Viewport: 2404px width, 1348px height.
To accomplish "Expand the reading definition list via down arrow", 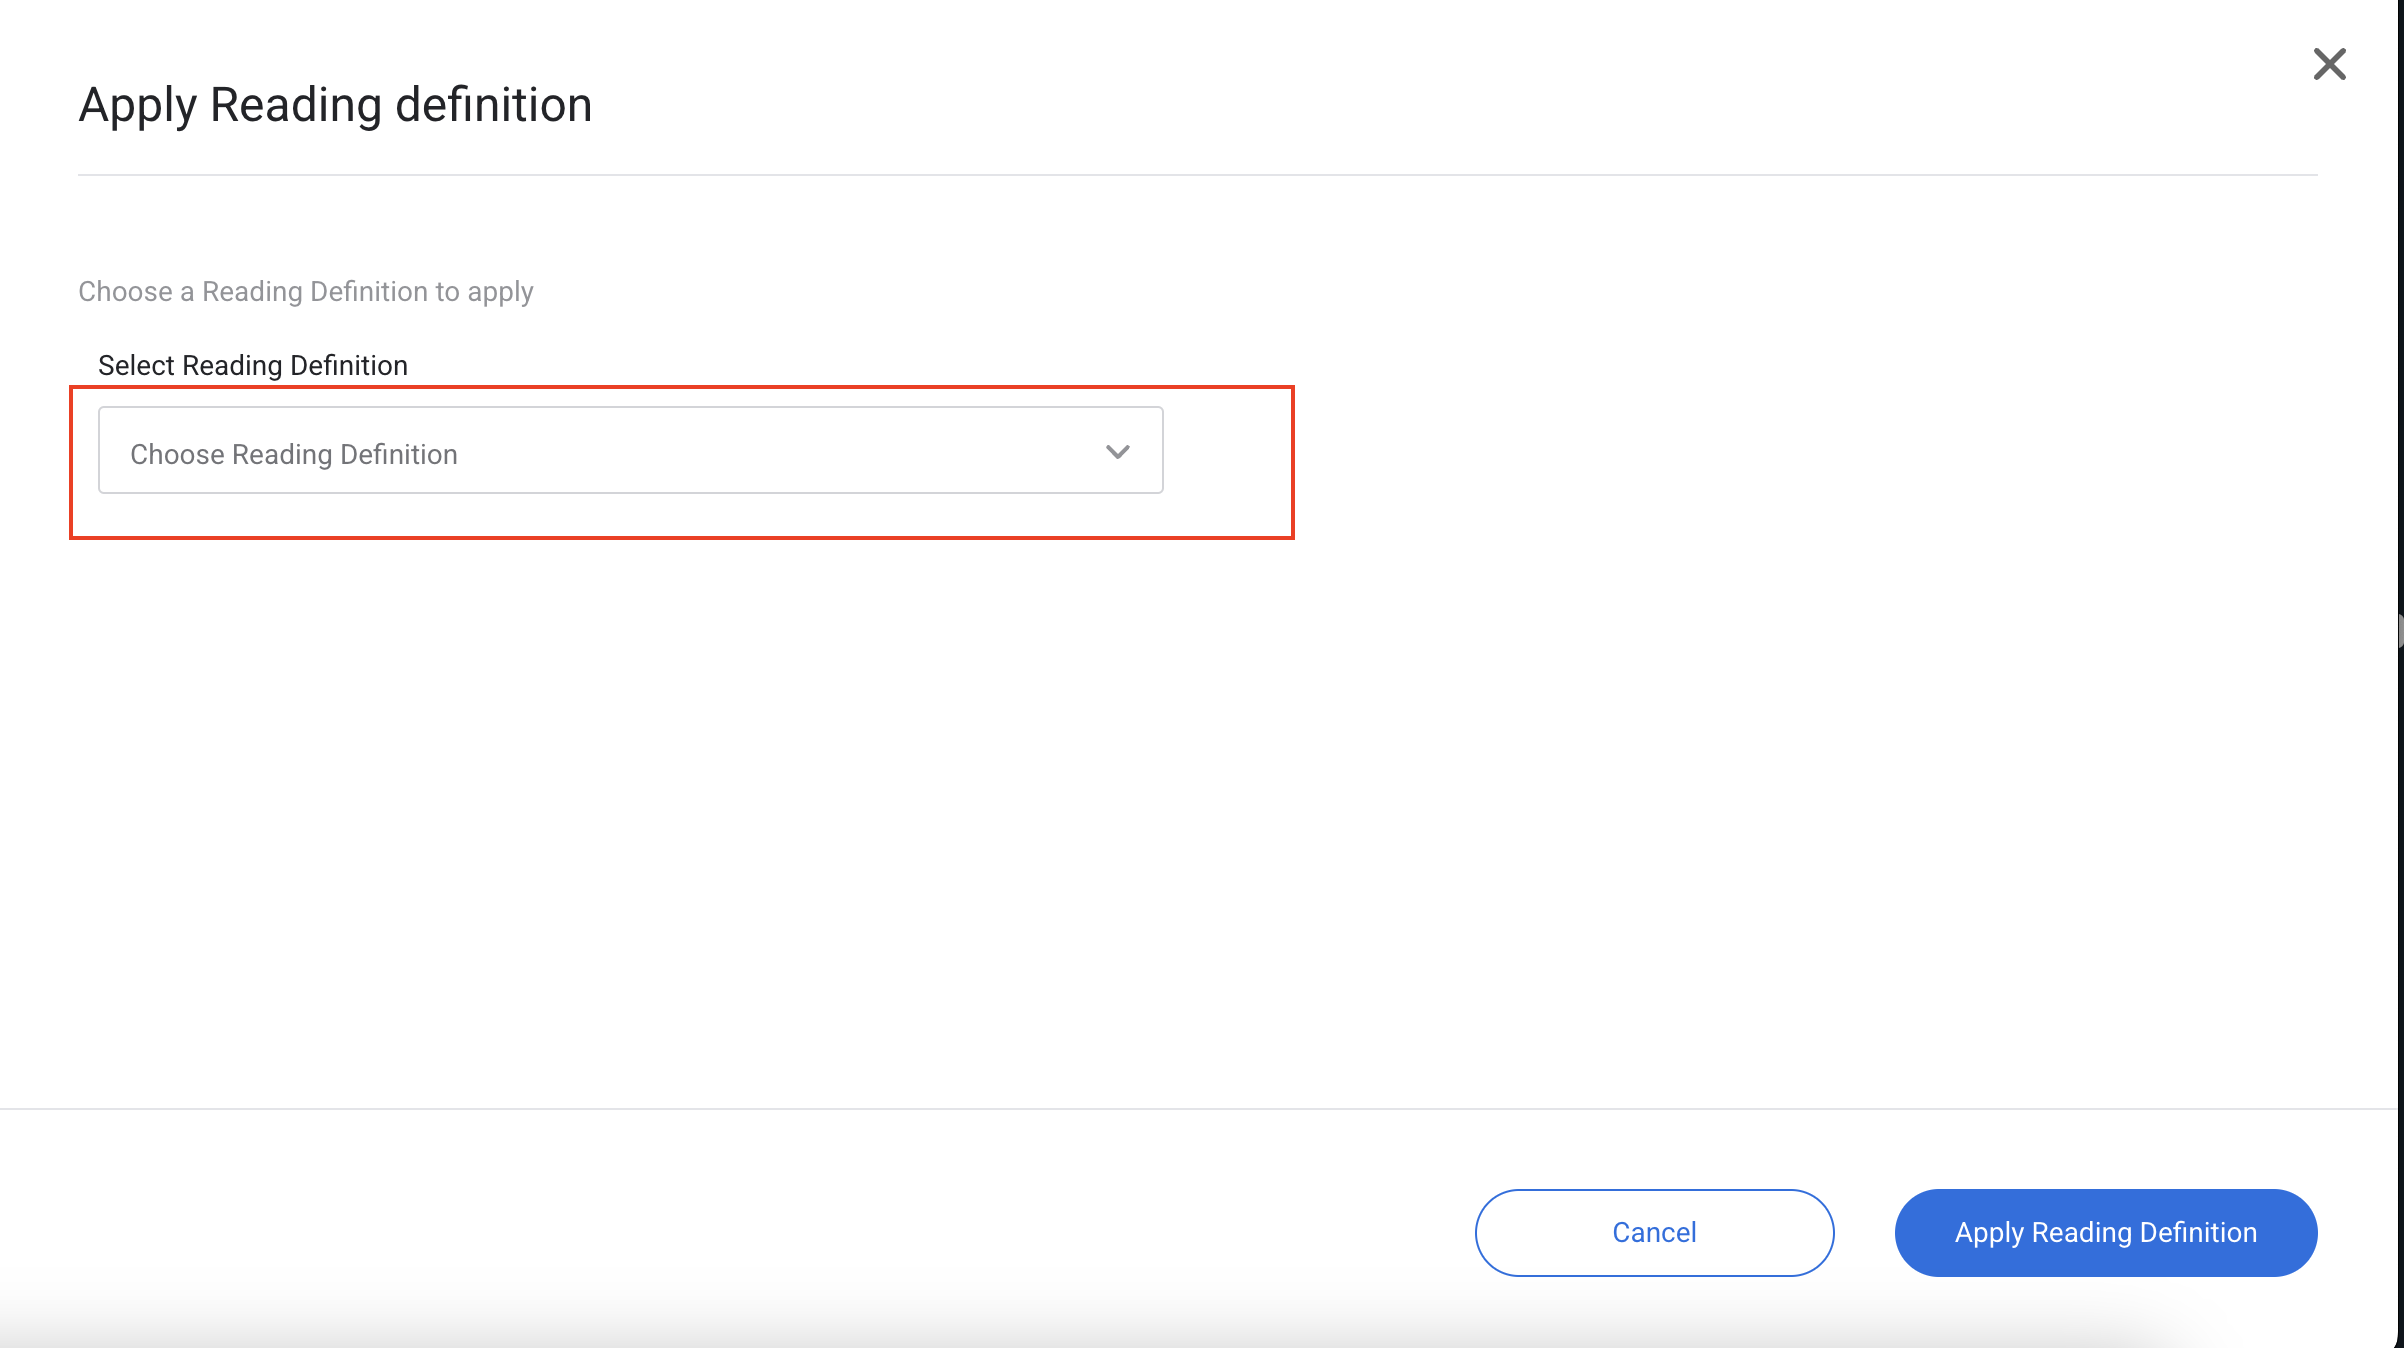I will click(1117, 452).
